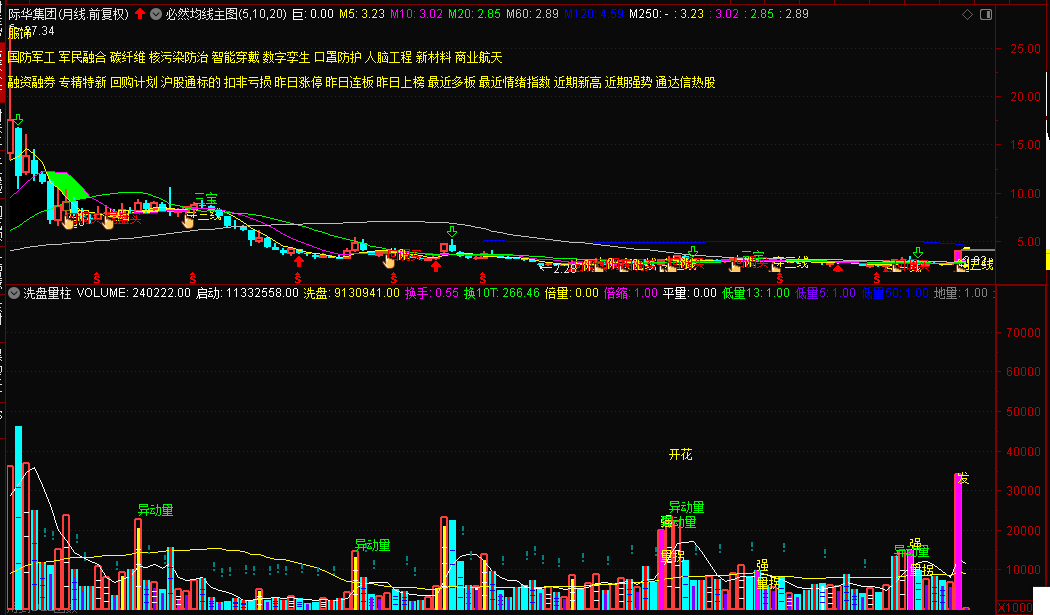Select the 口罩防护 concept tag
This screenshot has height=615, width=1050.
338,58
